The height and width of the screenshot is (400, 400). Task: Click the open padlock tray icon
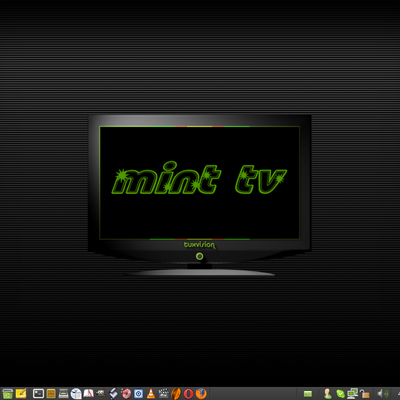365,394
